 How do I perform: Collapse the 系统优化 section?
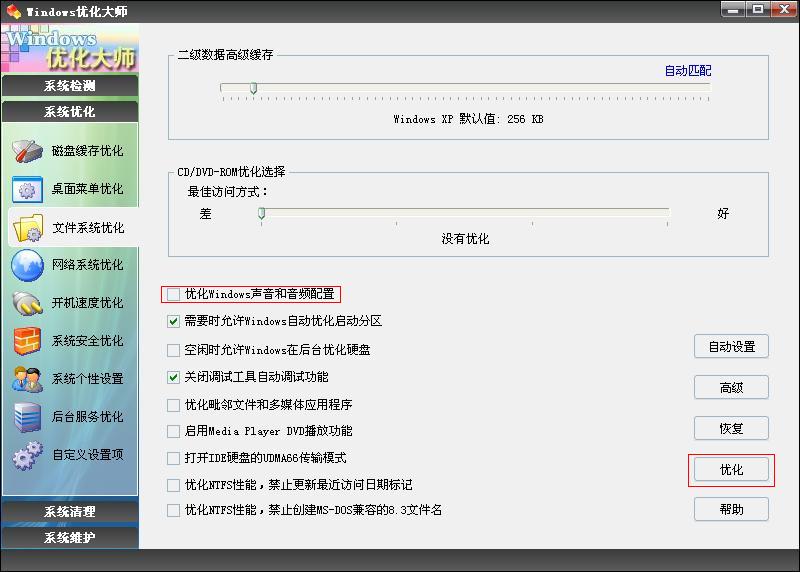click(70, 112)
